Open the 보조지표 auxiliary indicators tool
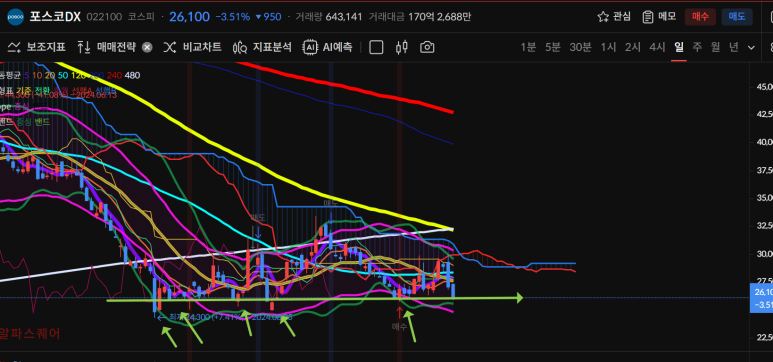The height and width of the screenshot is (362, 773). [x=36, y=47]
